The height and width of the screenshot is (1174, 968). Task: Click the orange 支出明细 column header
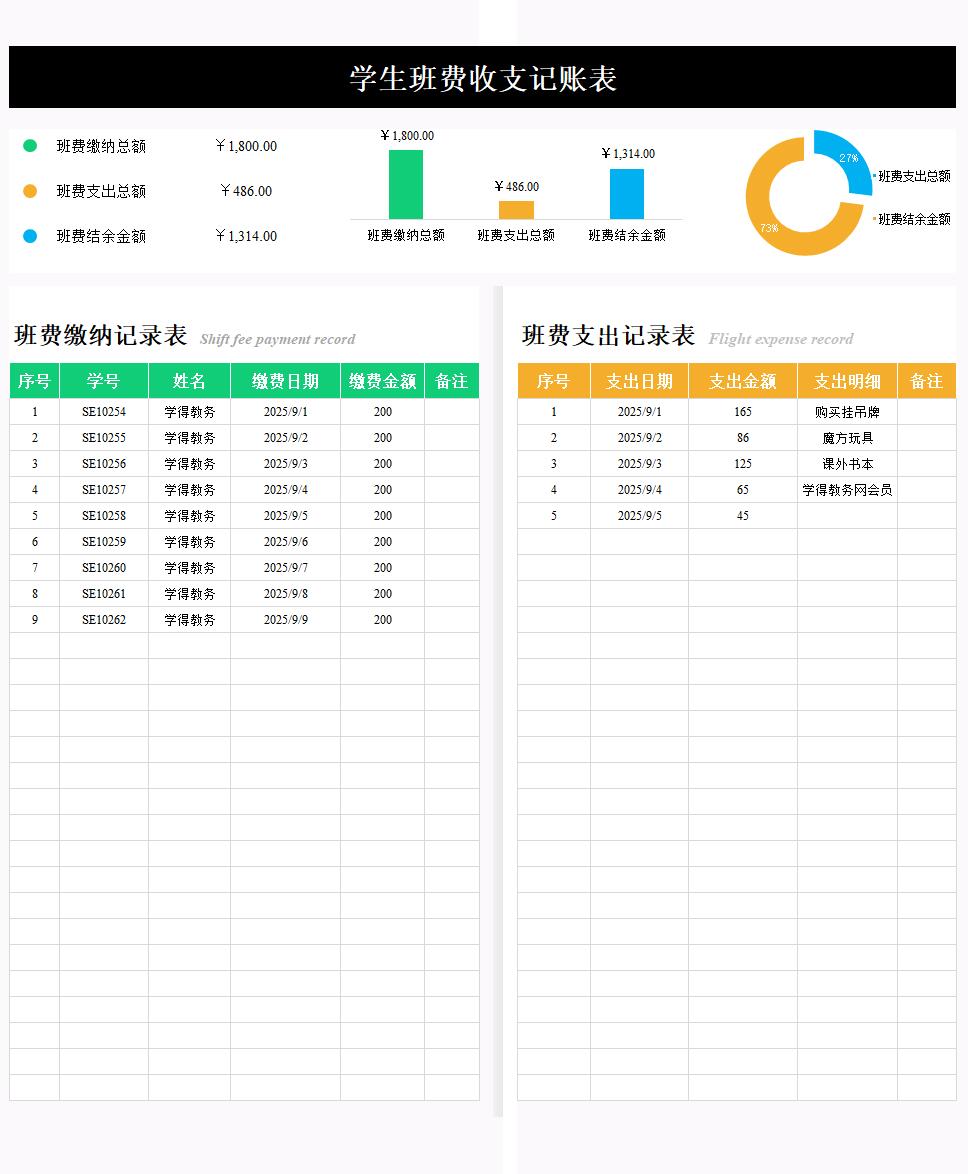846,381
